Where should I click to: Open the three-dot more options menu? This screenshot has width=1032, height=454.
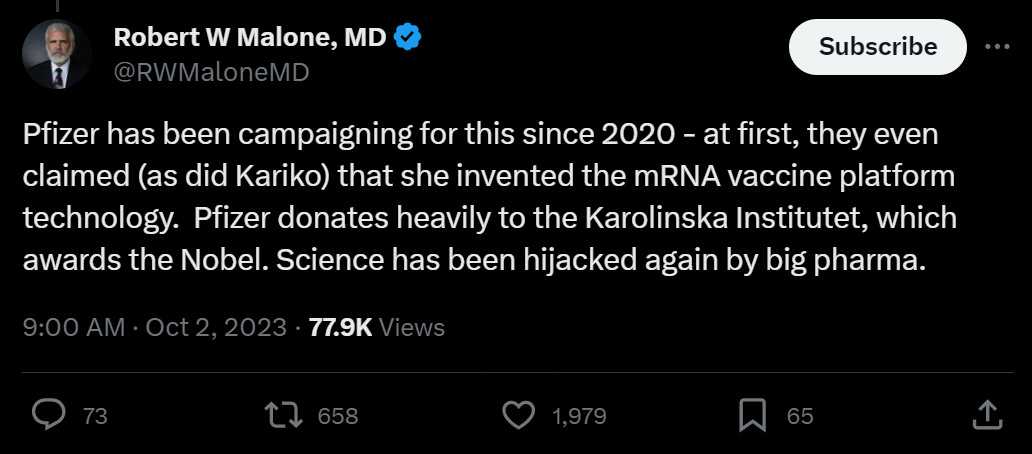pyautogui.click(x=998, y=46)
